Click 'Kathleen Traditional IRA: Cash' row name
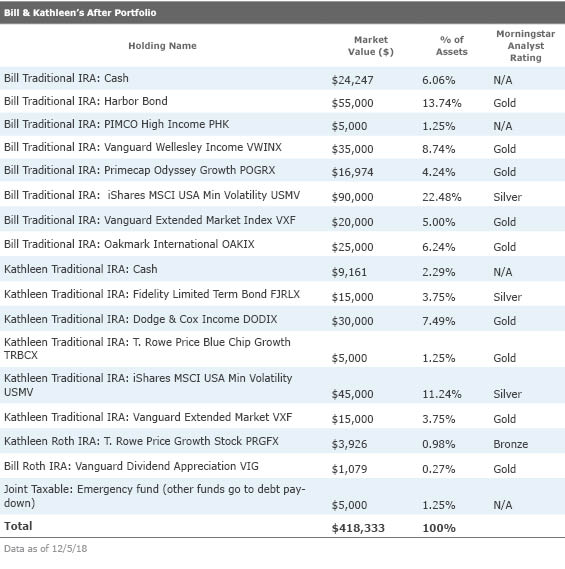Viewport: 565px width, 569px height. coord(81,269)
